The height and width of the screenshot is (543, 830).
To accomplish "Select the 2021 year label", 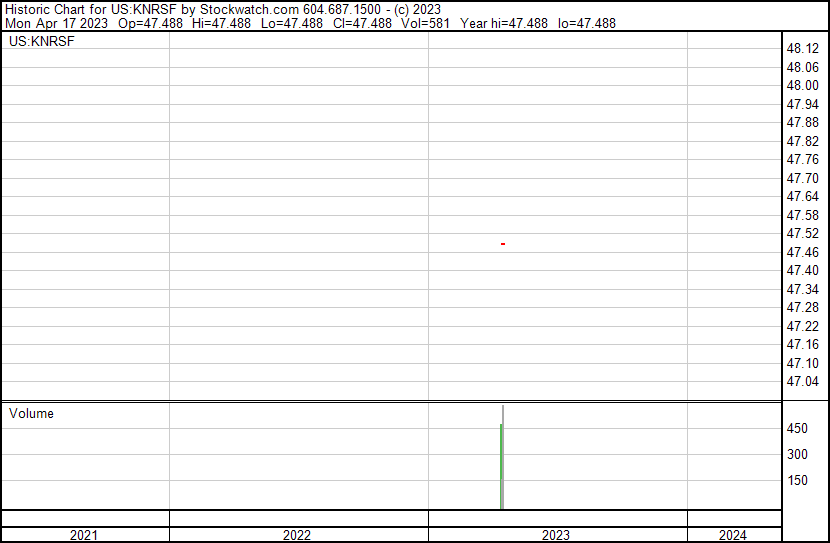I will coord(84,535).
